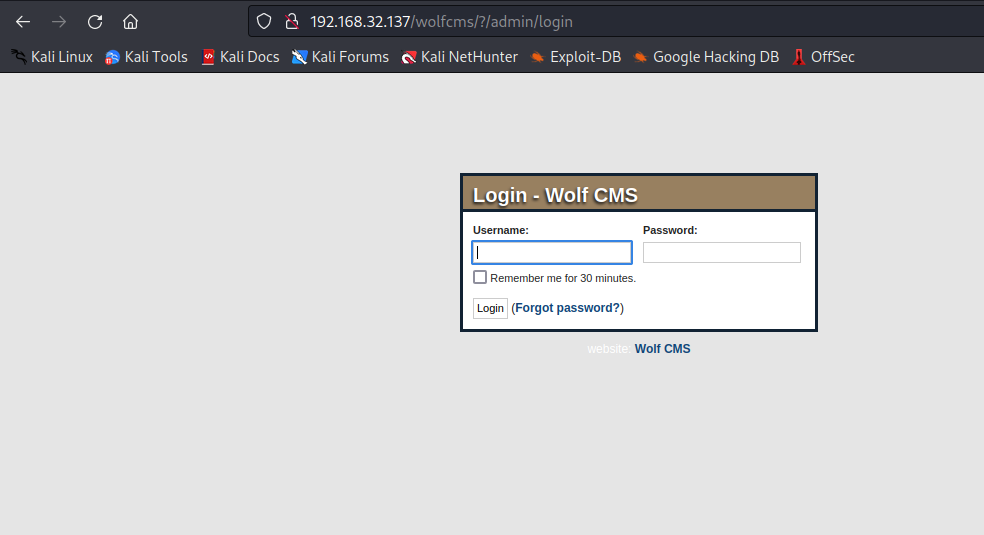This screenshot has height=535, width=984.
Task: Open the OffSec bookmark
Action: pos(823,57)
